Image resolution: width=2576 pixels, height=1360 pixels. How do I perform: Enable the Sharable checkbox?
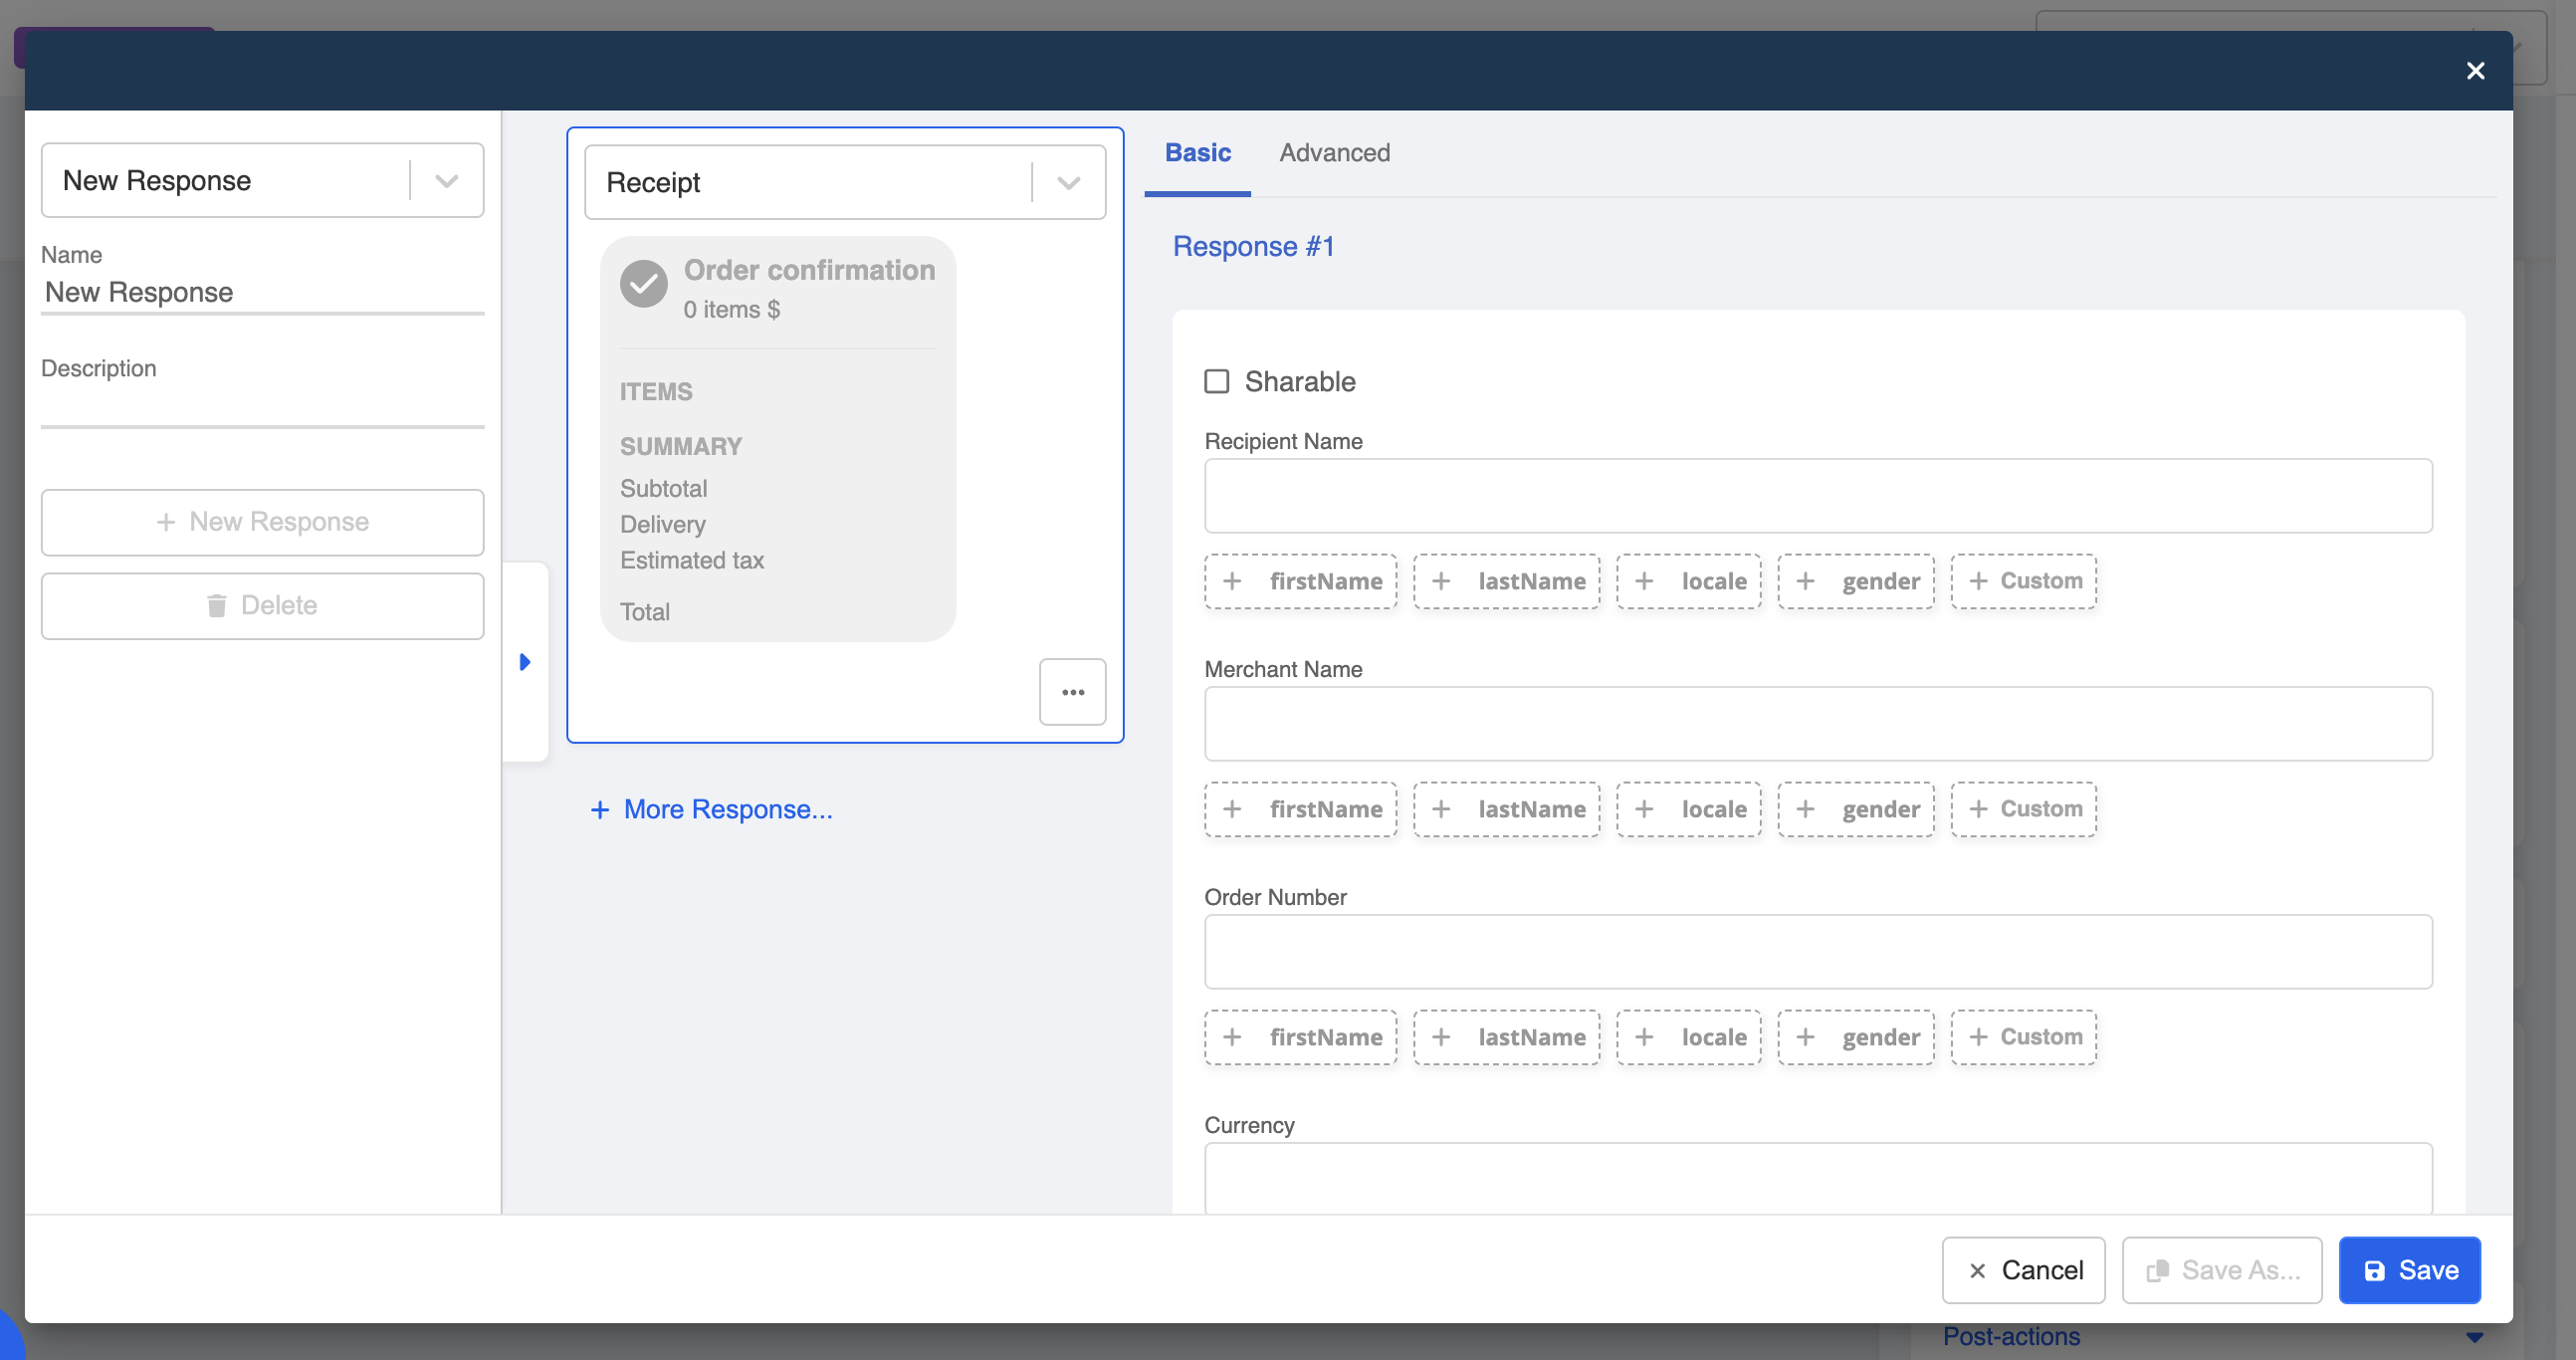tap(1216, 381)
